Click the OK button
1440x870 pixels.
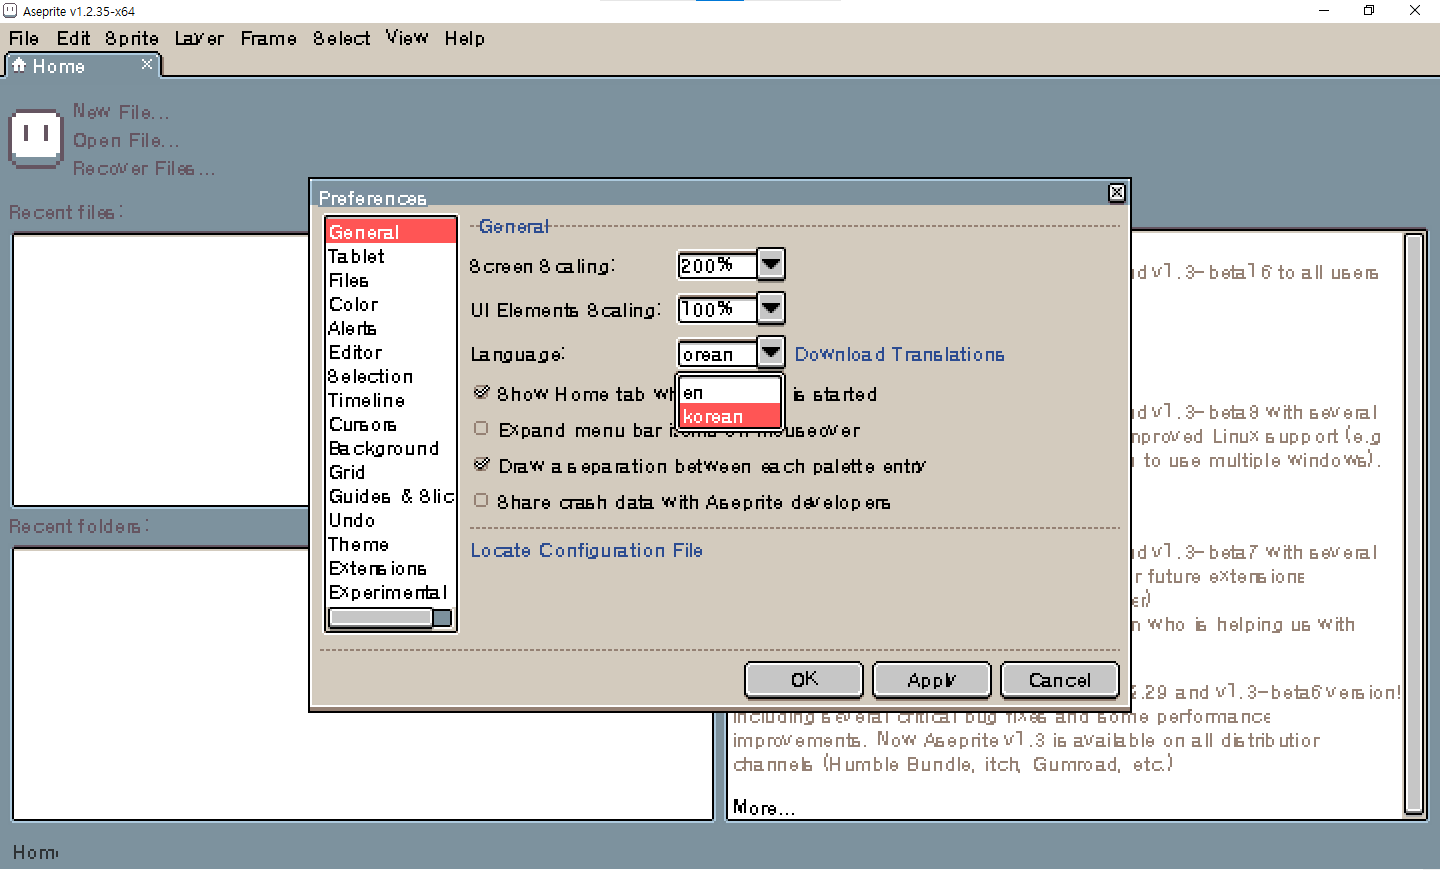804,680
